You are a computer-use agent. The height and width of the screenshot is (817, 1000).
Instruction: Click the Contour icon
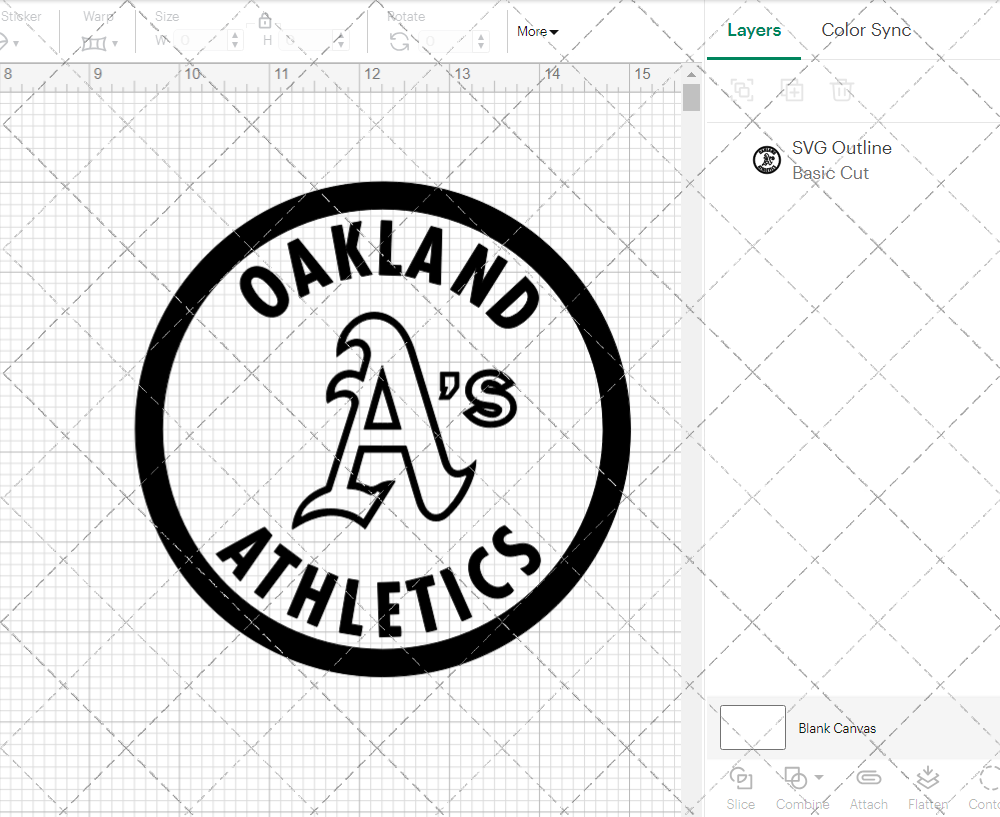[986, 779]
